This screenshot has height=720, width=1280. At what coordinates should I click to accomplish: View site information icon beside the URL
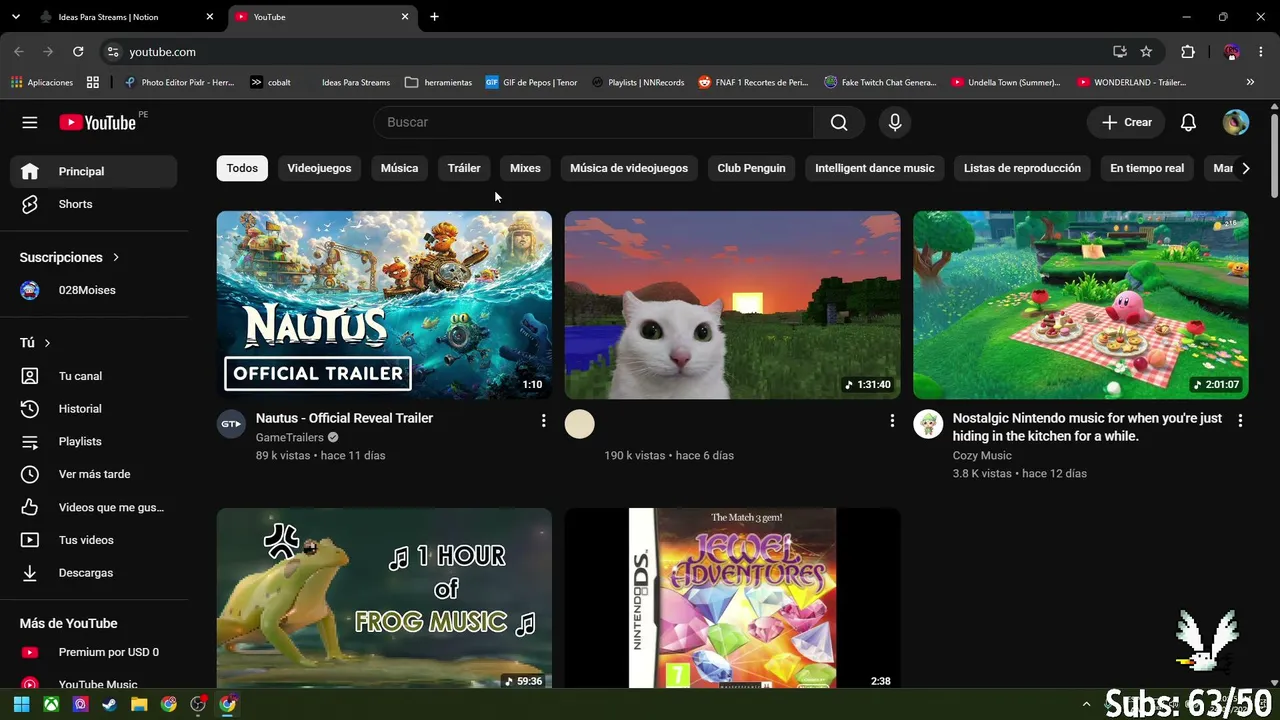coord(113,52)
